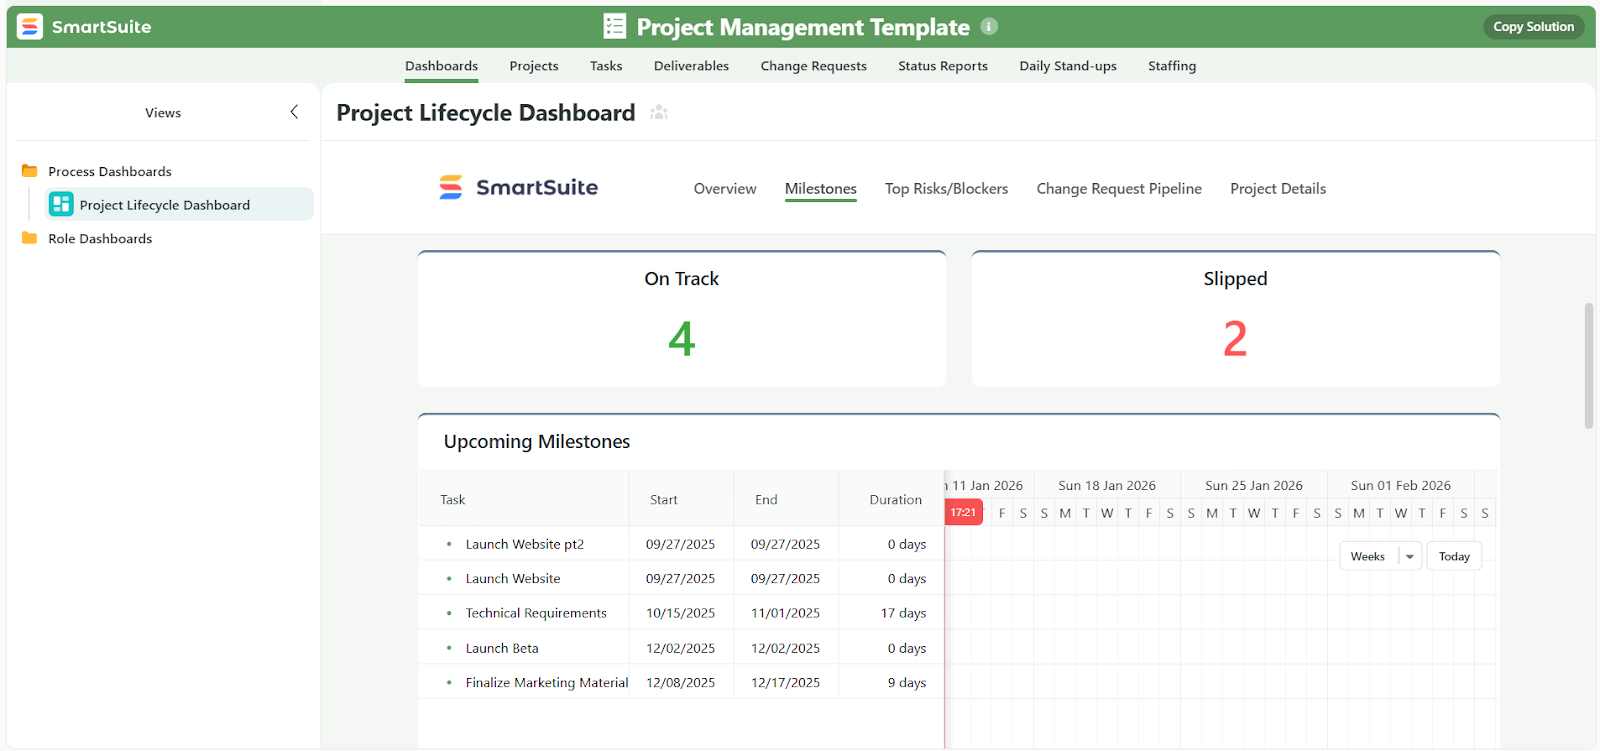Click the 10/15/2025 start date cell
1600x751 pixels.
coord(680,613)
